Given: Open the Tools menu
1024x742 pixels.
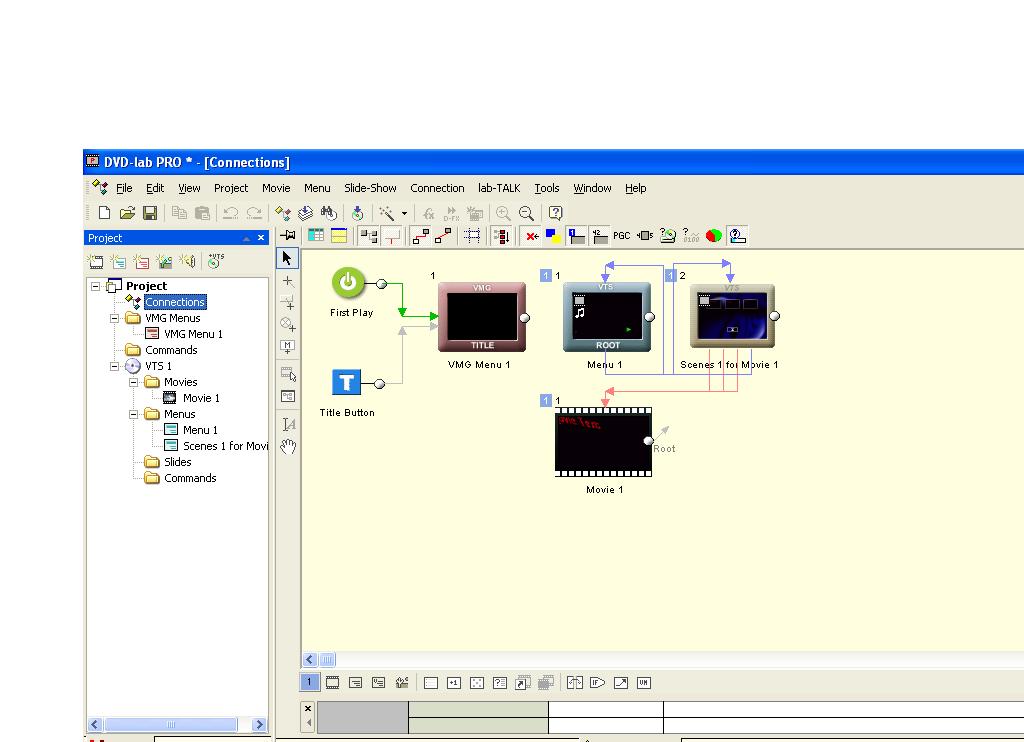Looking at the screenshot, I should [547, 188].
